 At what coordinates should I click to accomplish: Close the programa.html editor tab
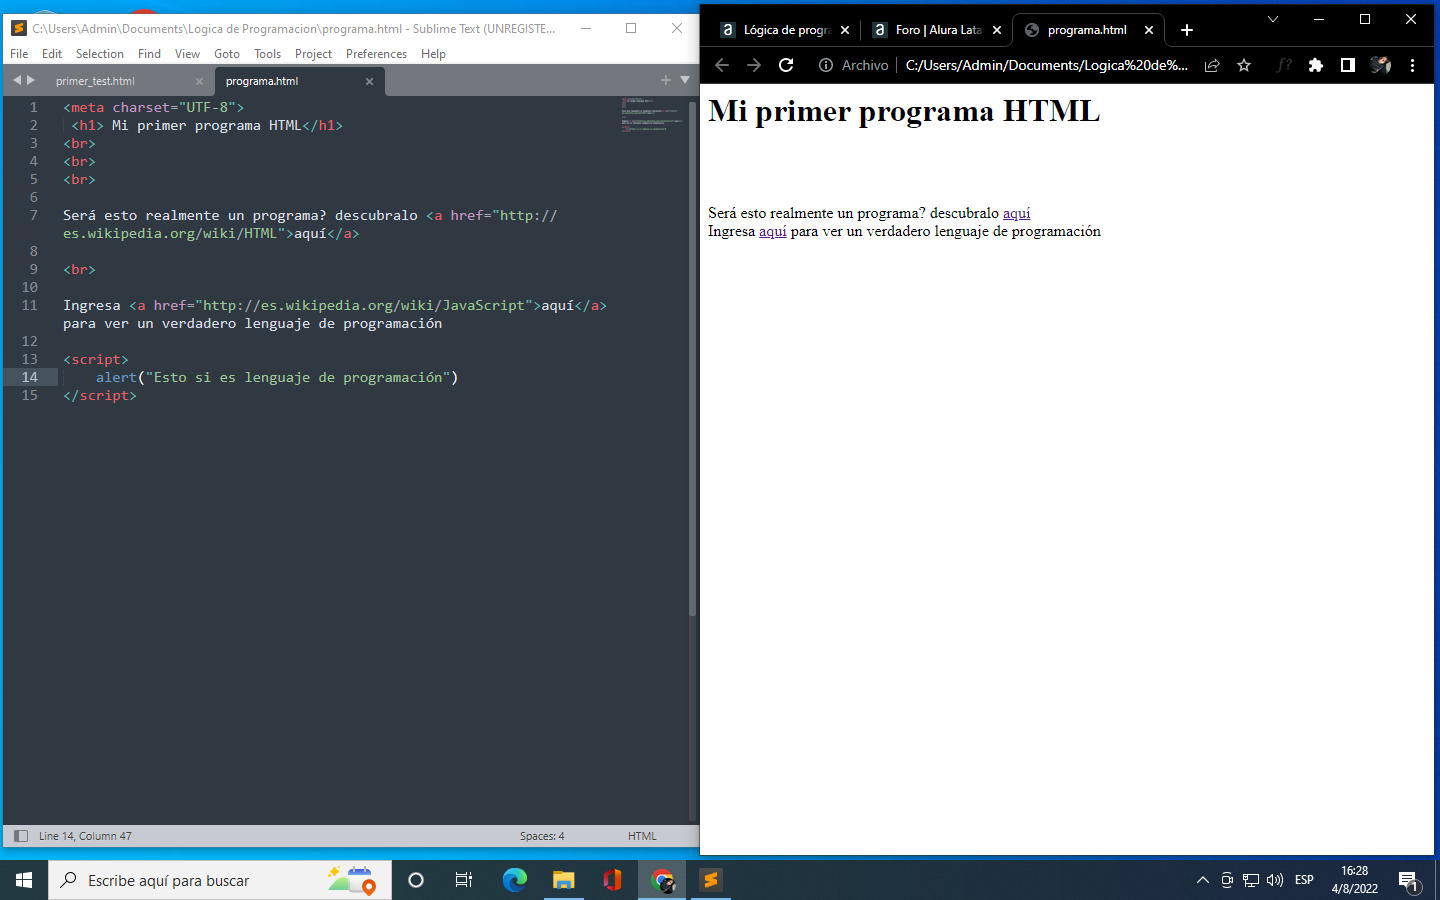click(369, 81)
